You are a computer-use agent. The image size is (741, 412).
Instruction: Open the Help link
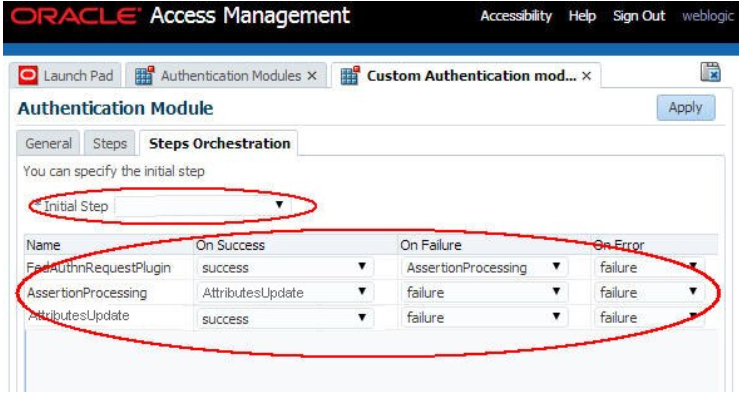[582, 17]
